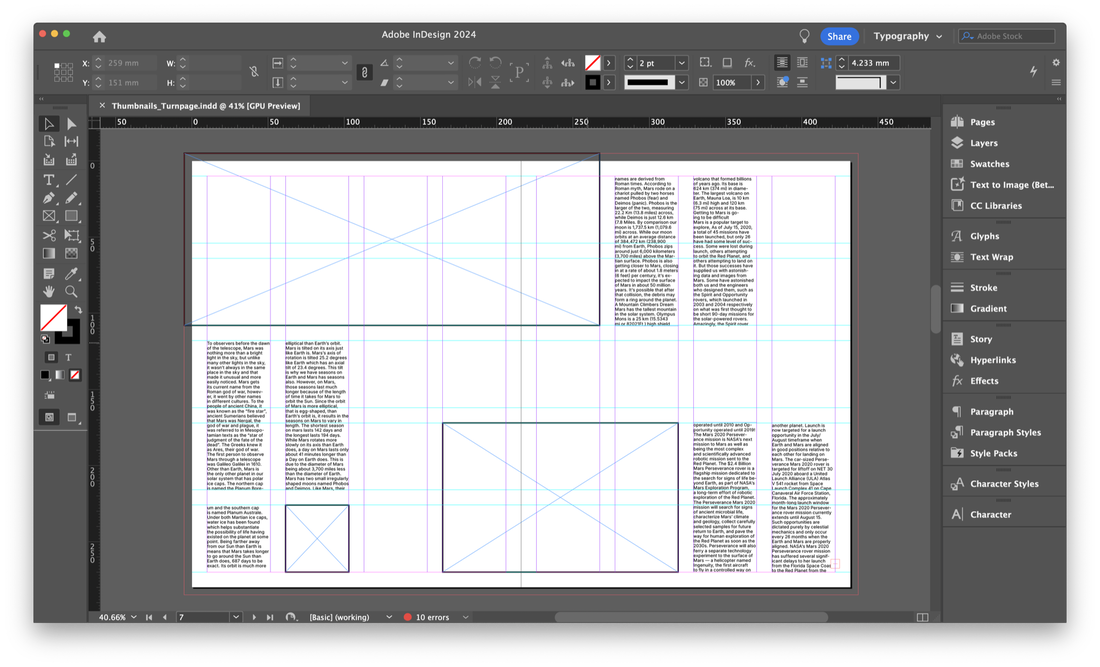
Task: Select the Type tool
Action: [49, 180]
